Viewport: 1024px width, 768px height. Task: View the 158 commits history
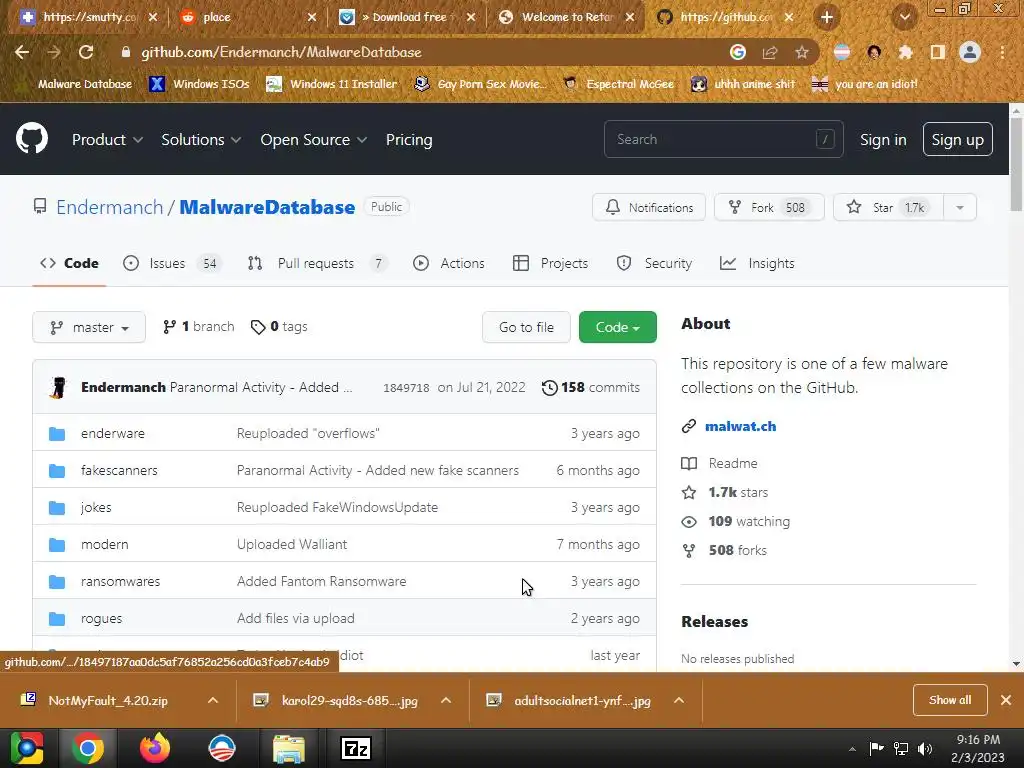tap(591, 387)
